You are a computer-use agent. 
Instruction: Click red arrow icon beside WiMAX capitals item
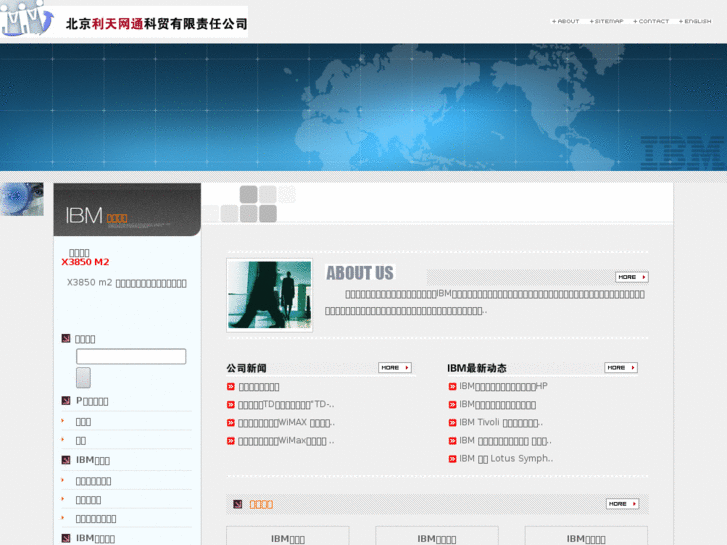pos(231,423)
